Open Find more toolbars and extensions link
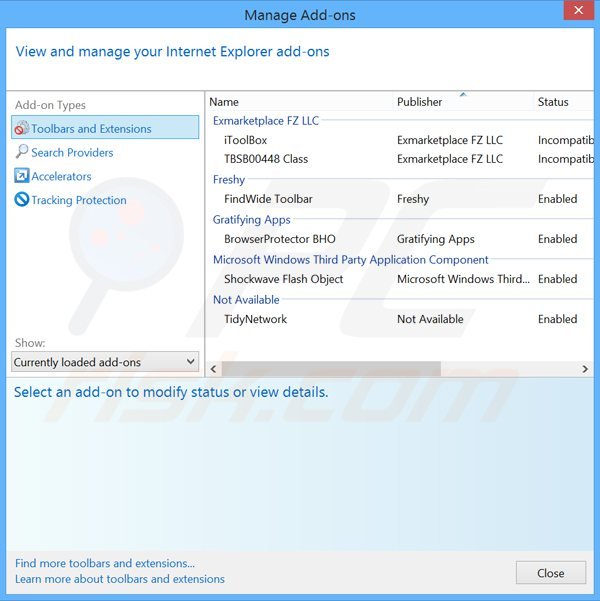Screen dimensions: 600x601 tap(105, 563)
